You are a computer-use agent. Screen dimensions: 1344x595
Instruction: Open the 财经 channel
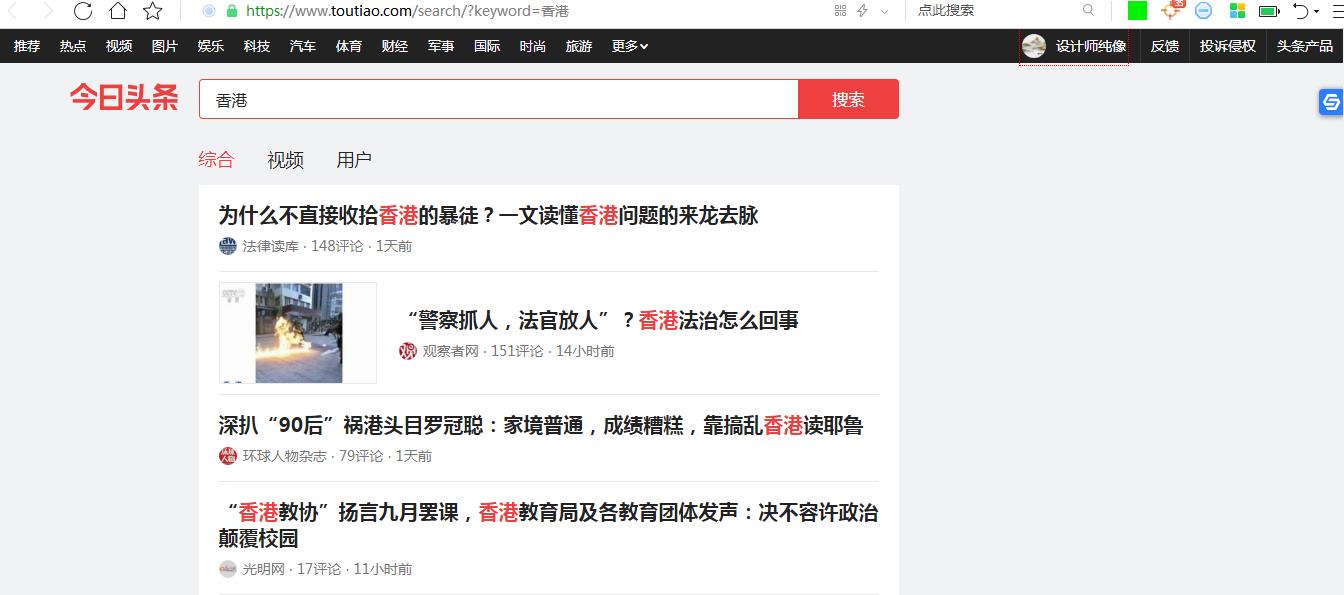[395, 46]
